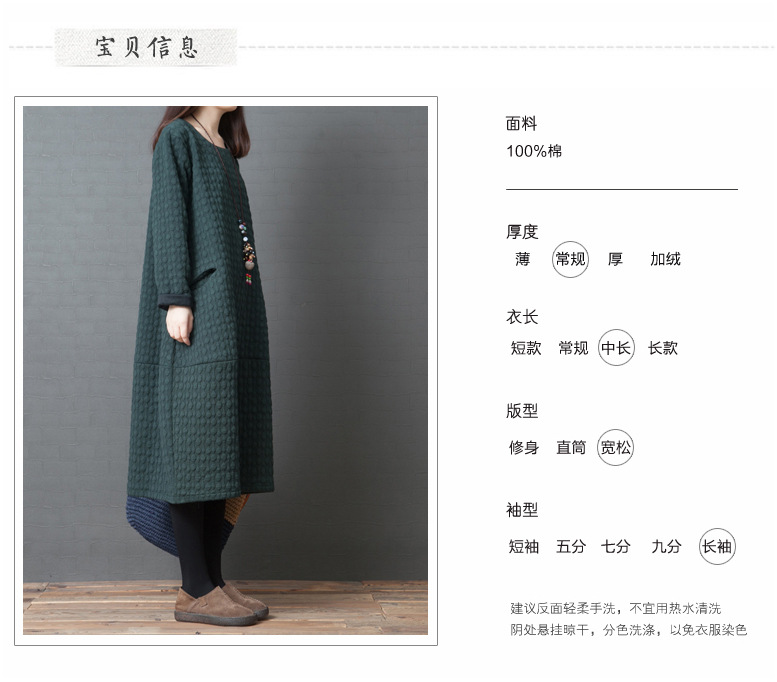Image resolution: width=777 pixels, height=682 pixels.
Task: Select 常规 under 衣长
Action: pos(573,348)
